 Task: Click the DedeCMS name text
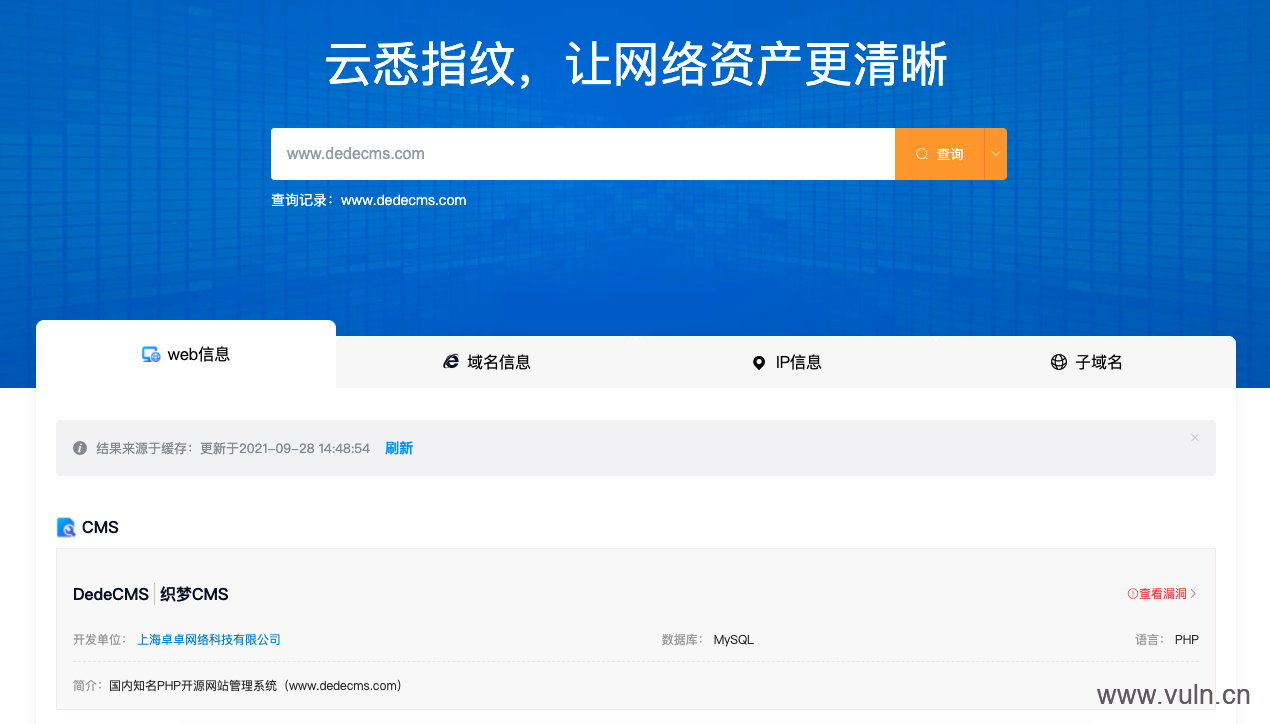[x=111, y=595]
